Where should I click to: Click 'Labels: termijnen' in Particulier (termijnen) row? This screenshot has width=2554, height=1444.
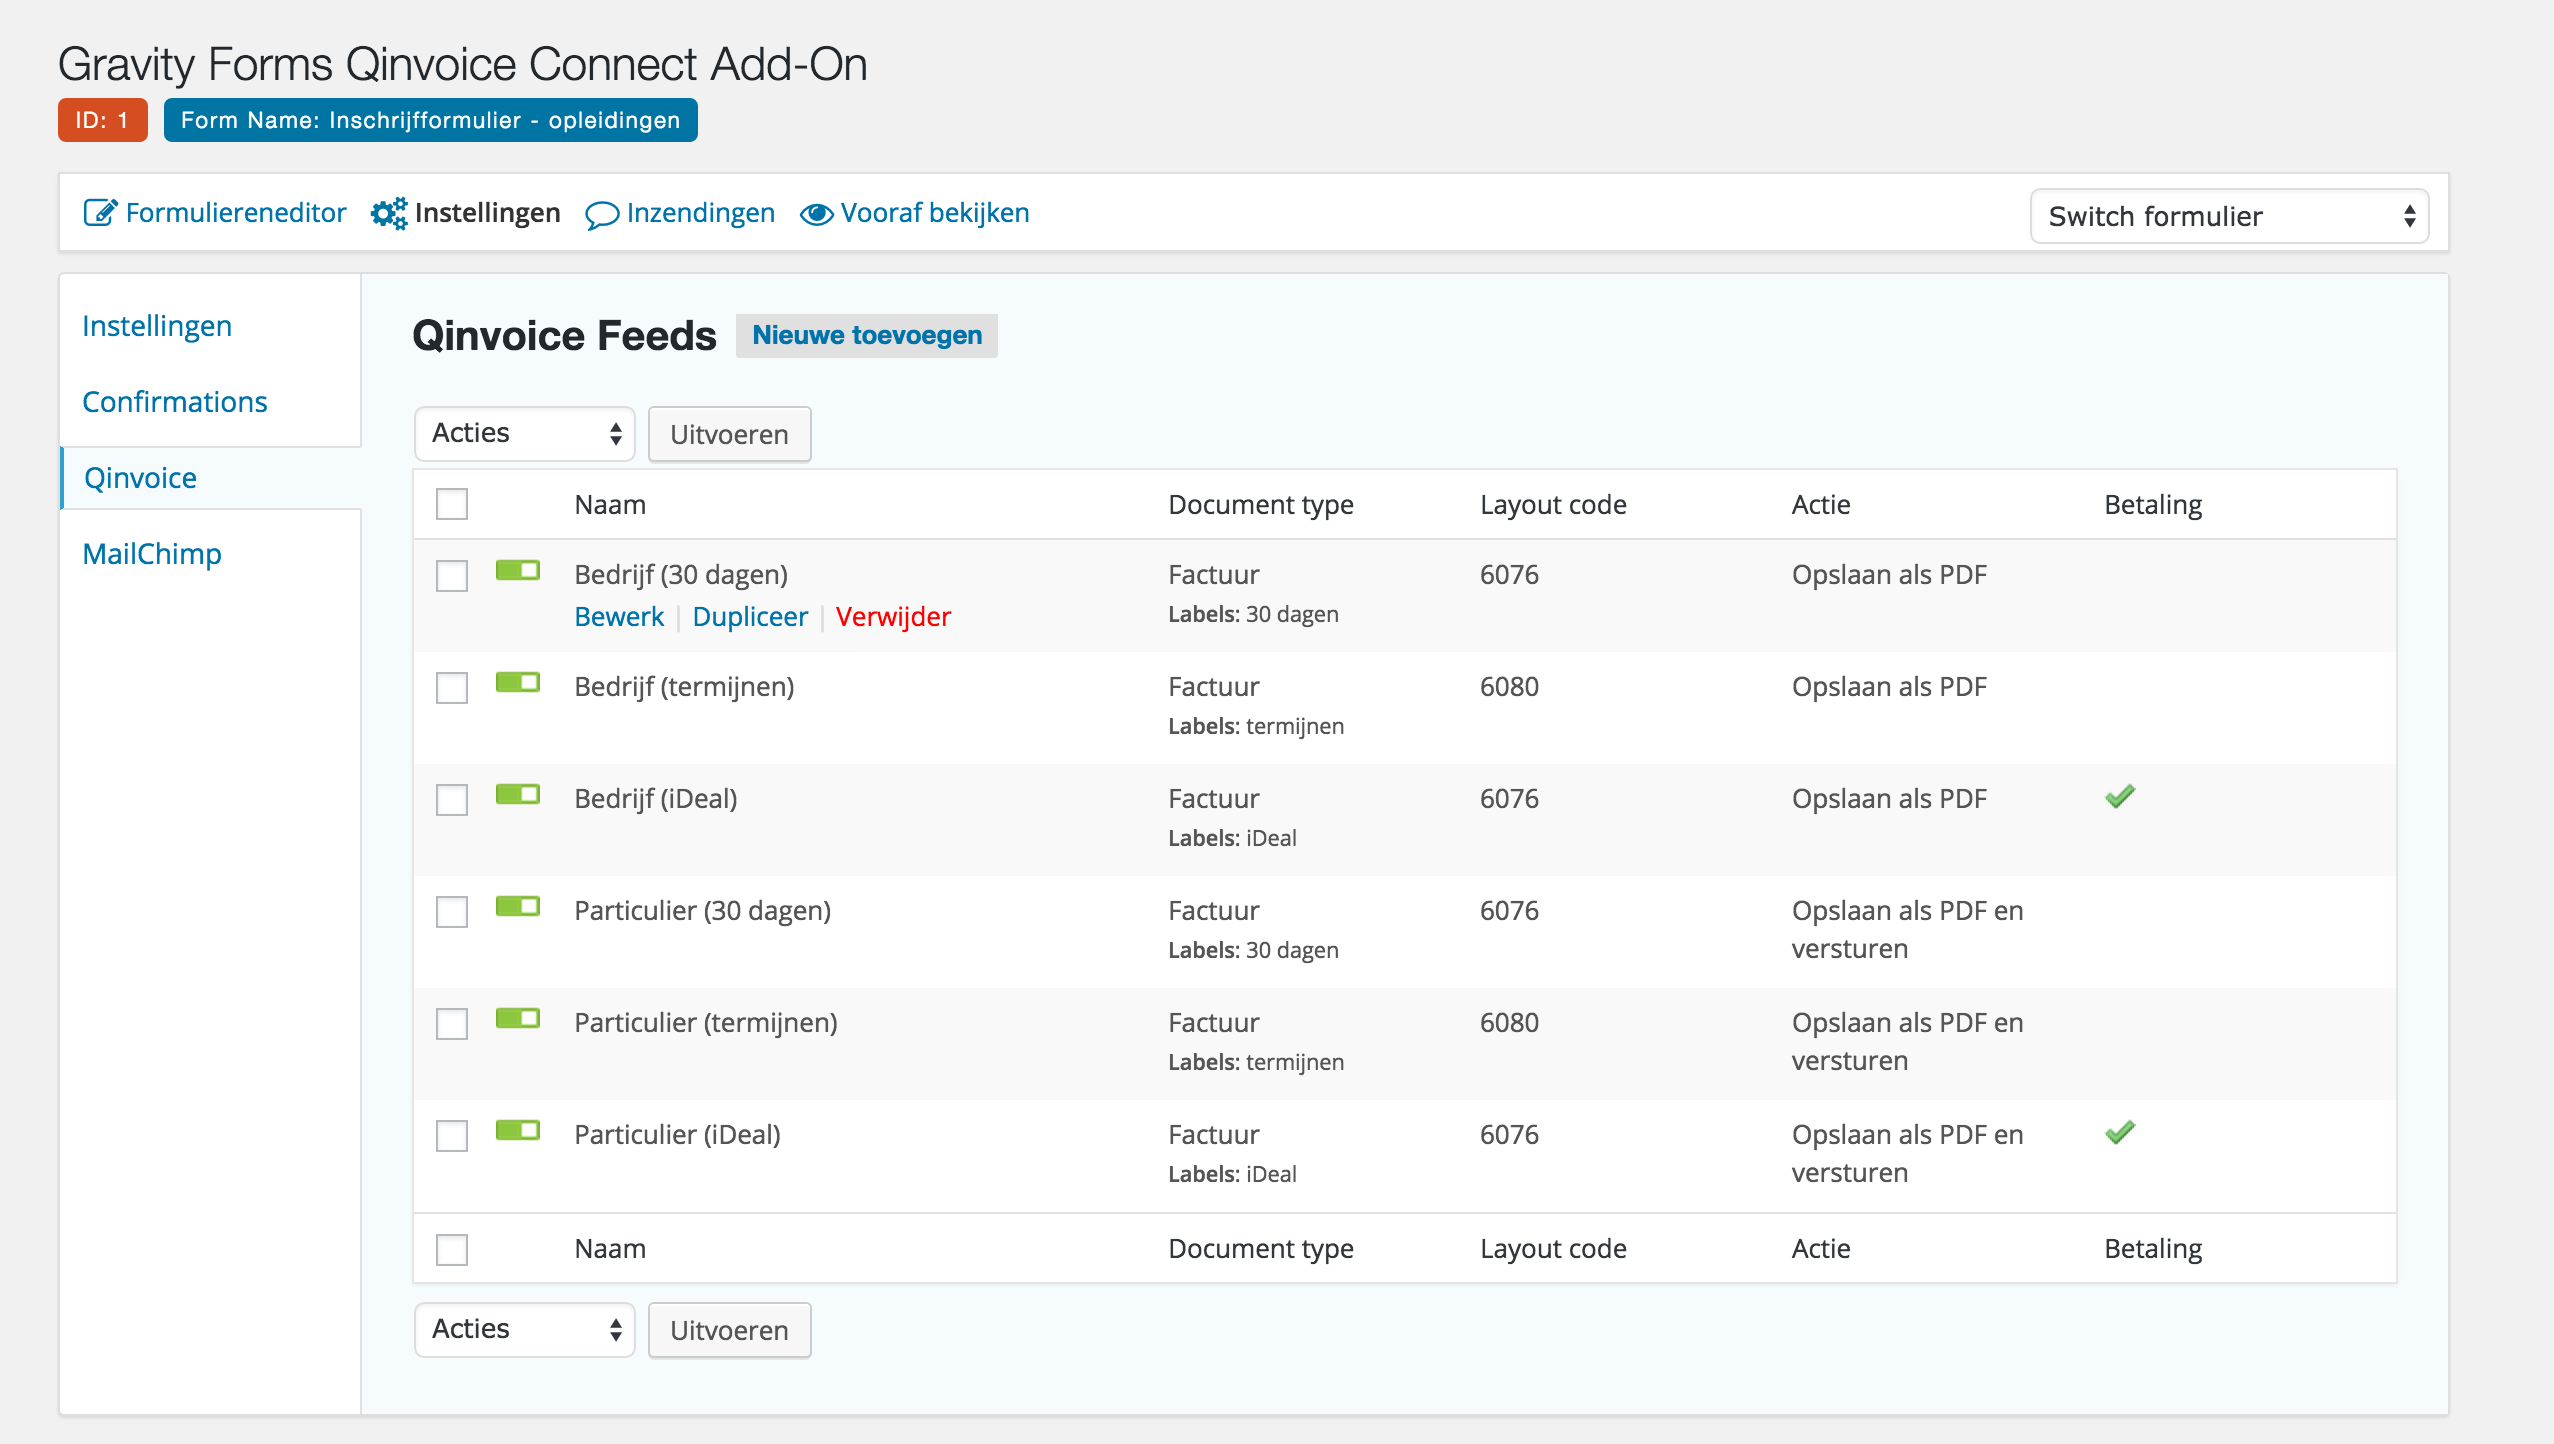[x=1256, y=1062]
